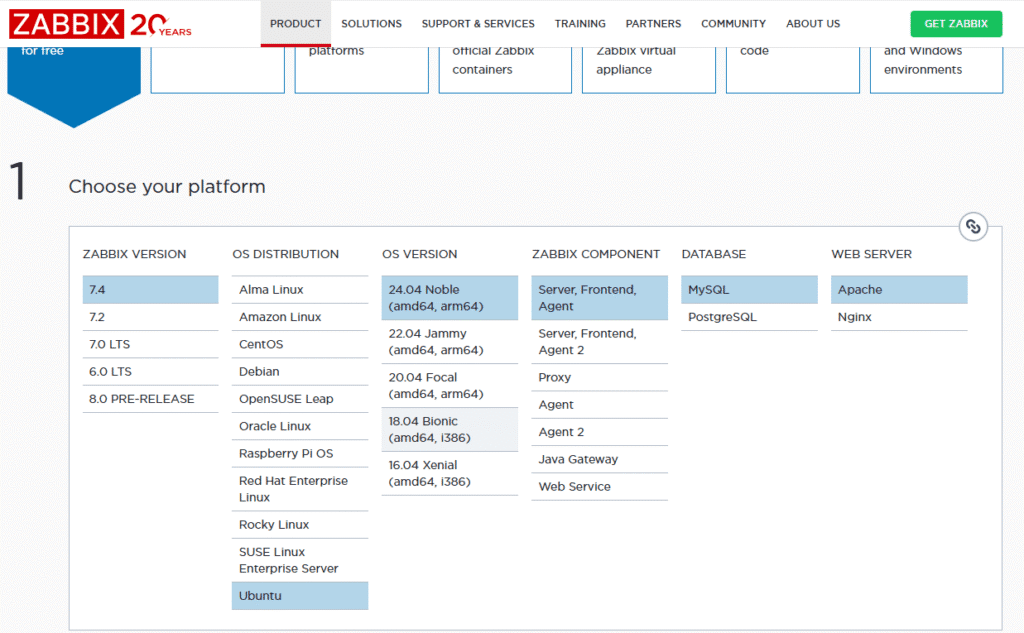Choose Raspberry Pi OS distribution
The height and width of the screenshot is (633, 1024).
(x=300, y=454)
